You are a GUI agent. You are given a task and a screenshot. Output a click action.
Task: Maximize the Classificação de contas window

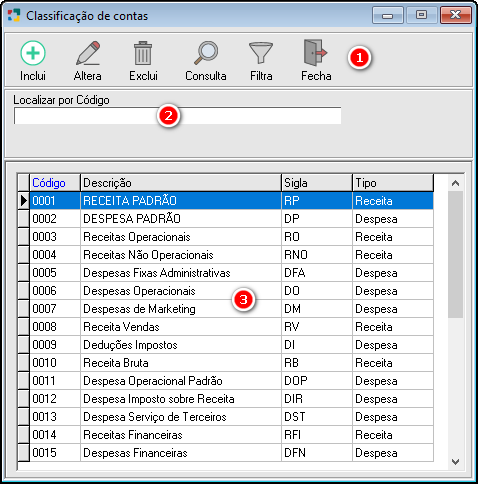pos(421,15)
